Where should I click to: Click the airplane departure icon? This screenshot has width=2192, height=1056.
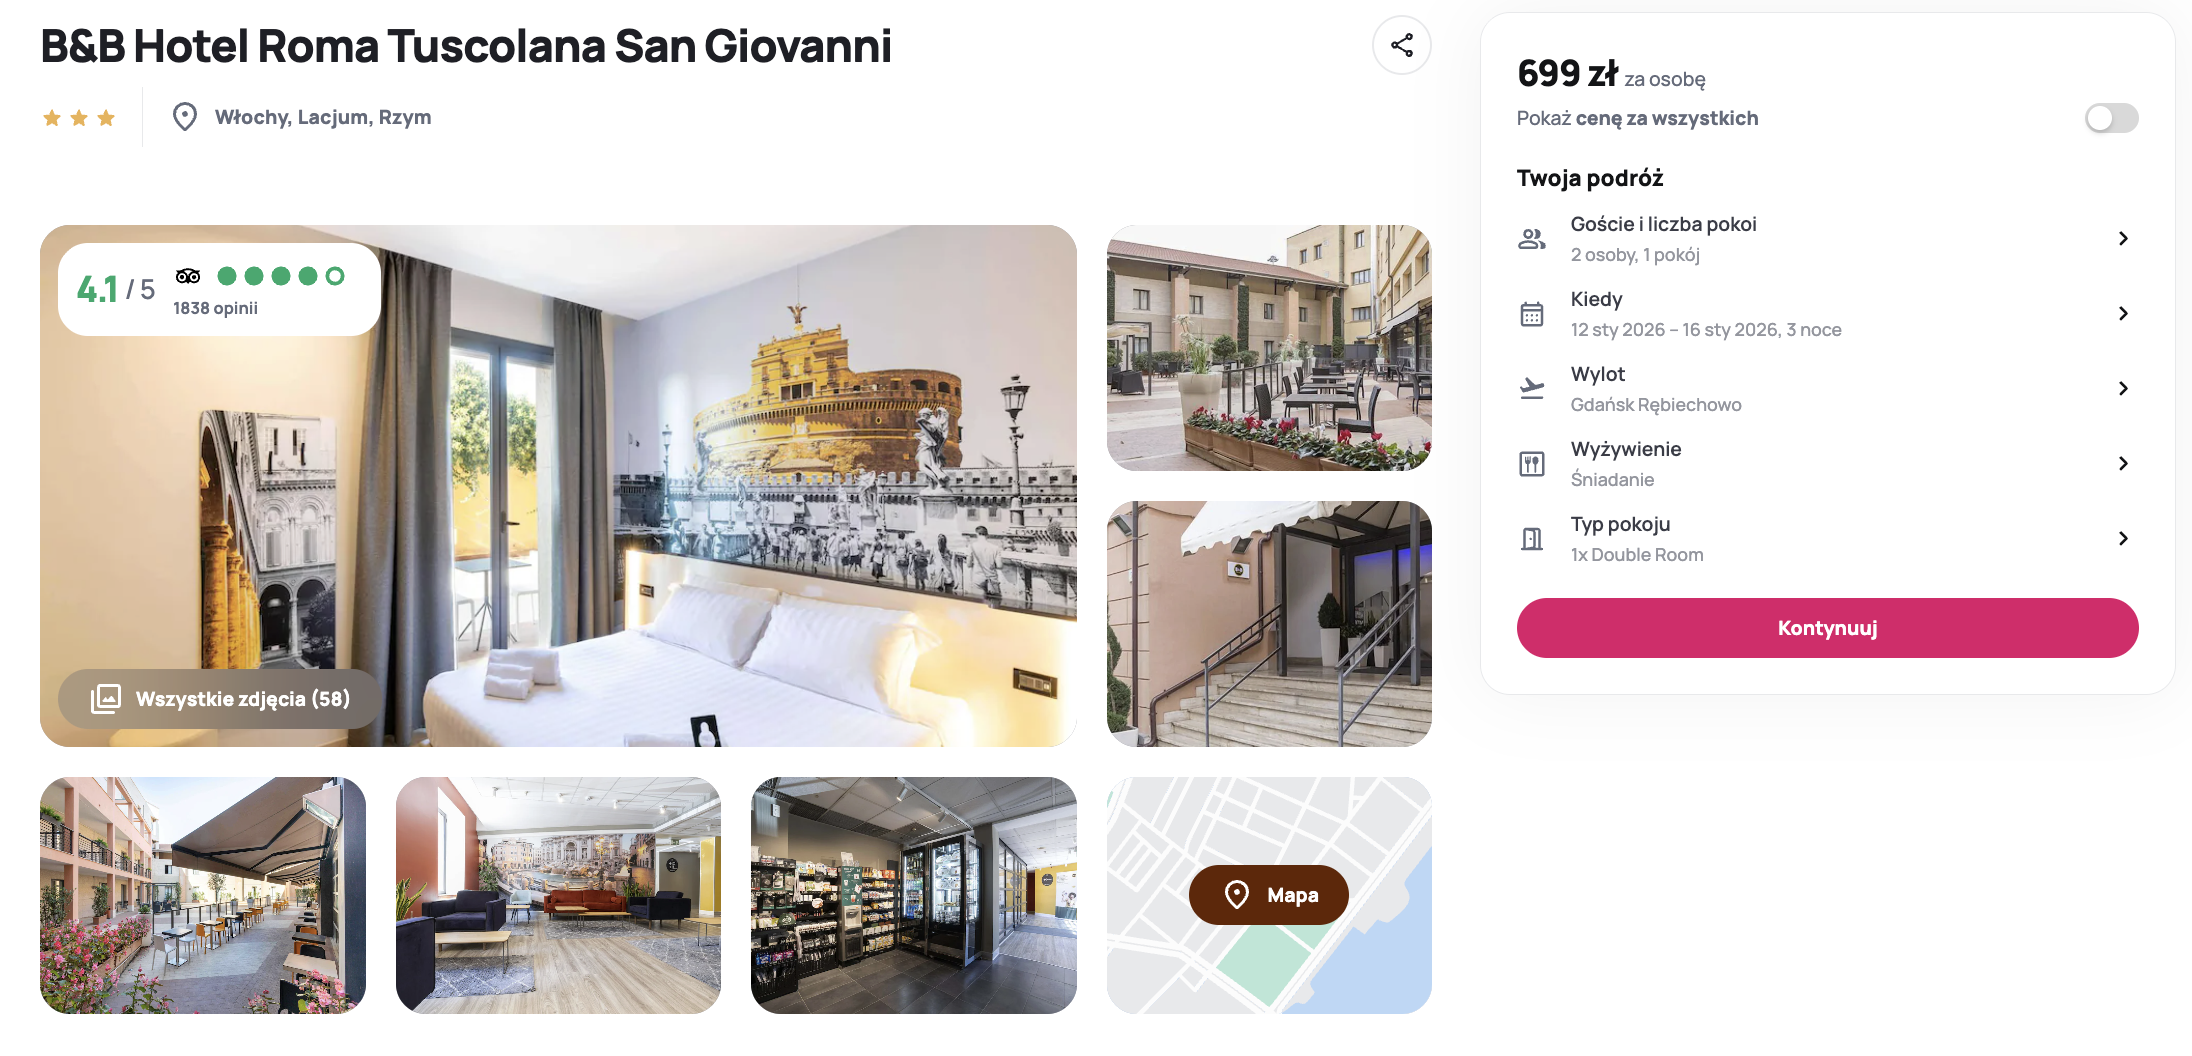tap(1532, 389)
